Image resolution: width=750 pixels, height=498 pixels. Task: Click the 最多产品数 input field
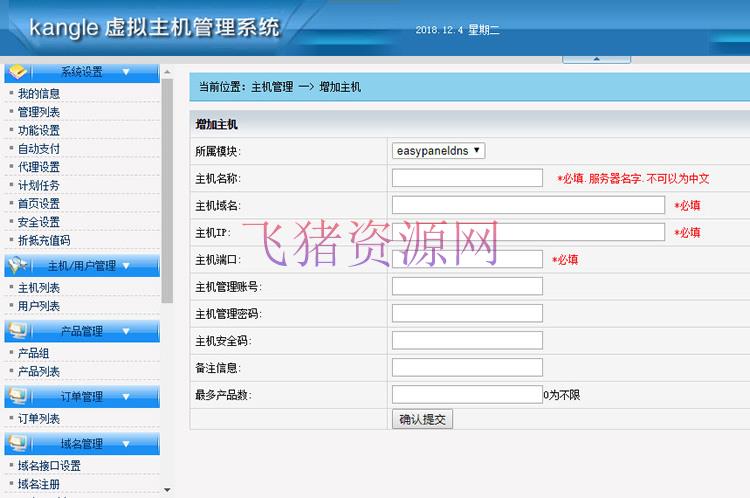click(x=467, y=394)
